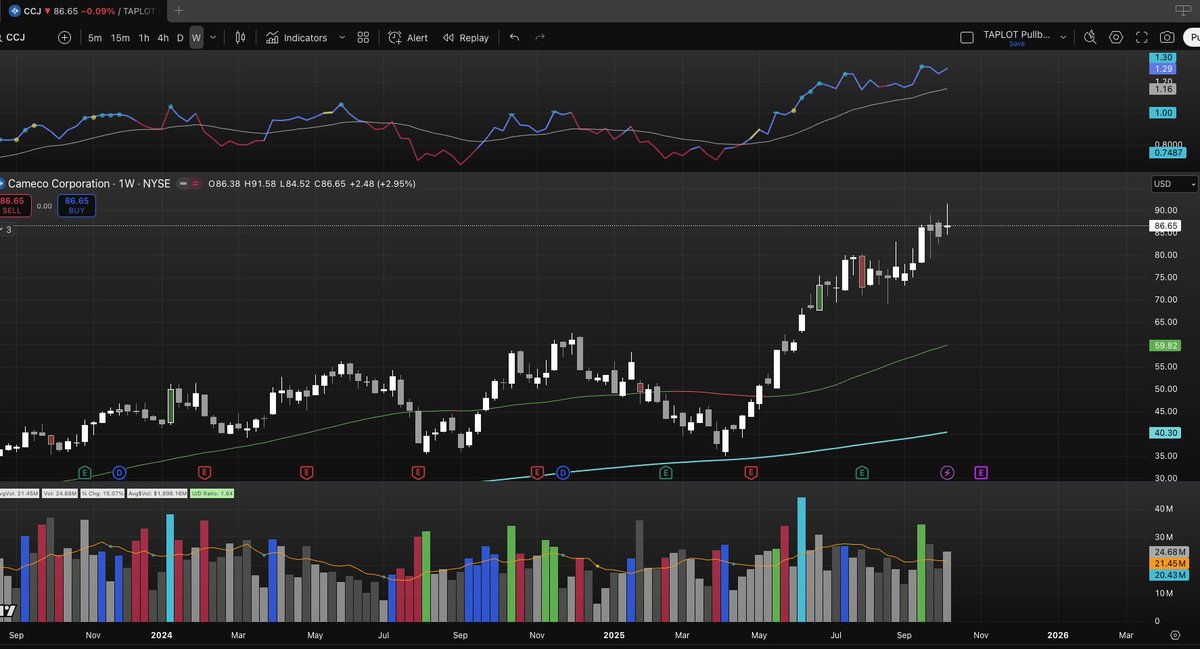
Task: Expand the layout dropdown chevron next to TAPLOT Pullb...
Action: click(1061, 37)
